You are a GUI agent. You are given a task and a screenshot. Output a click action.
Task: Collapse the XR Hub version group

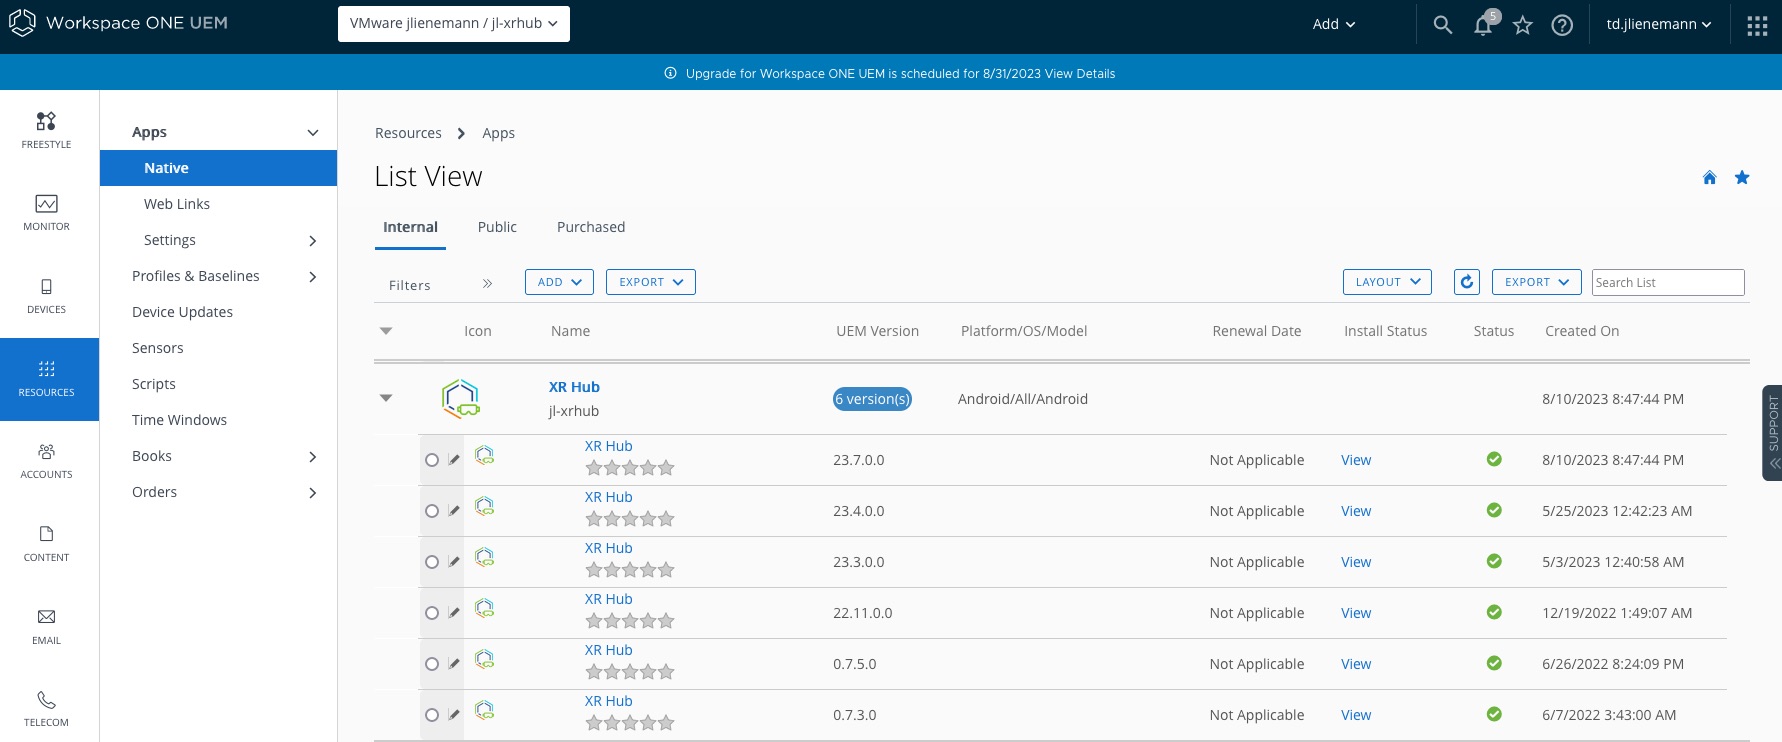click(x=386, y=398)
